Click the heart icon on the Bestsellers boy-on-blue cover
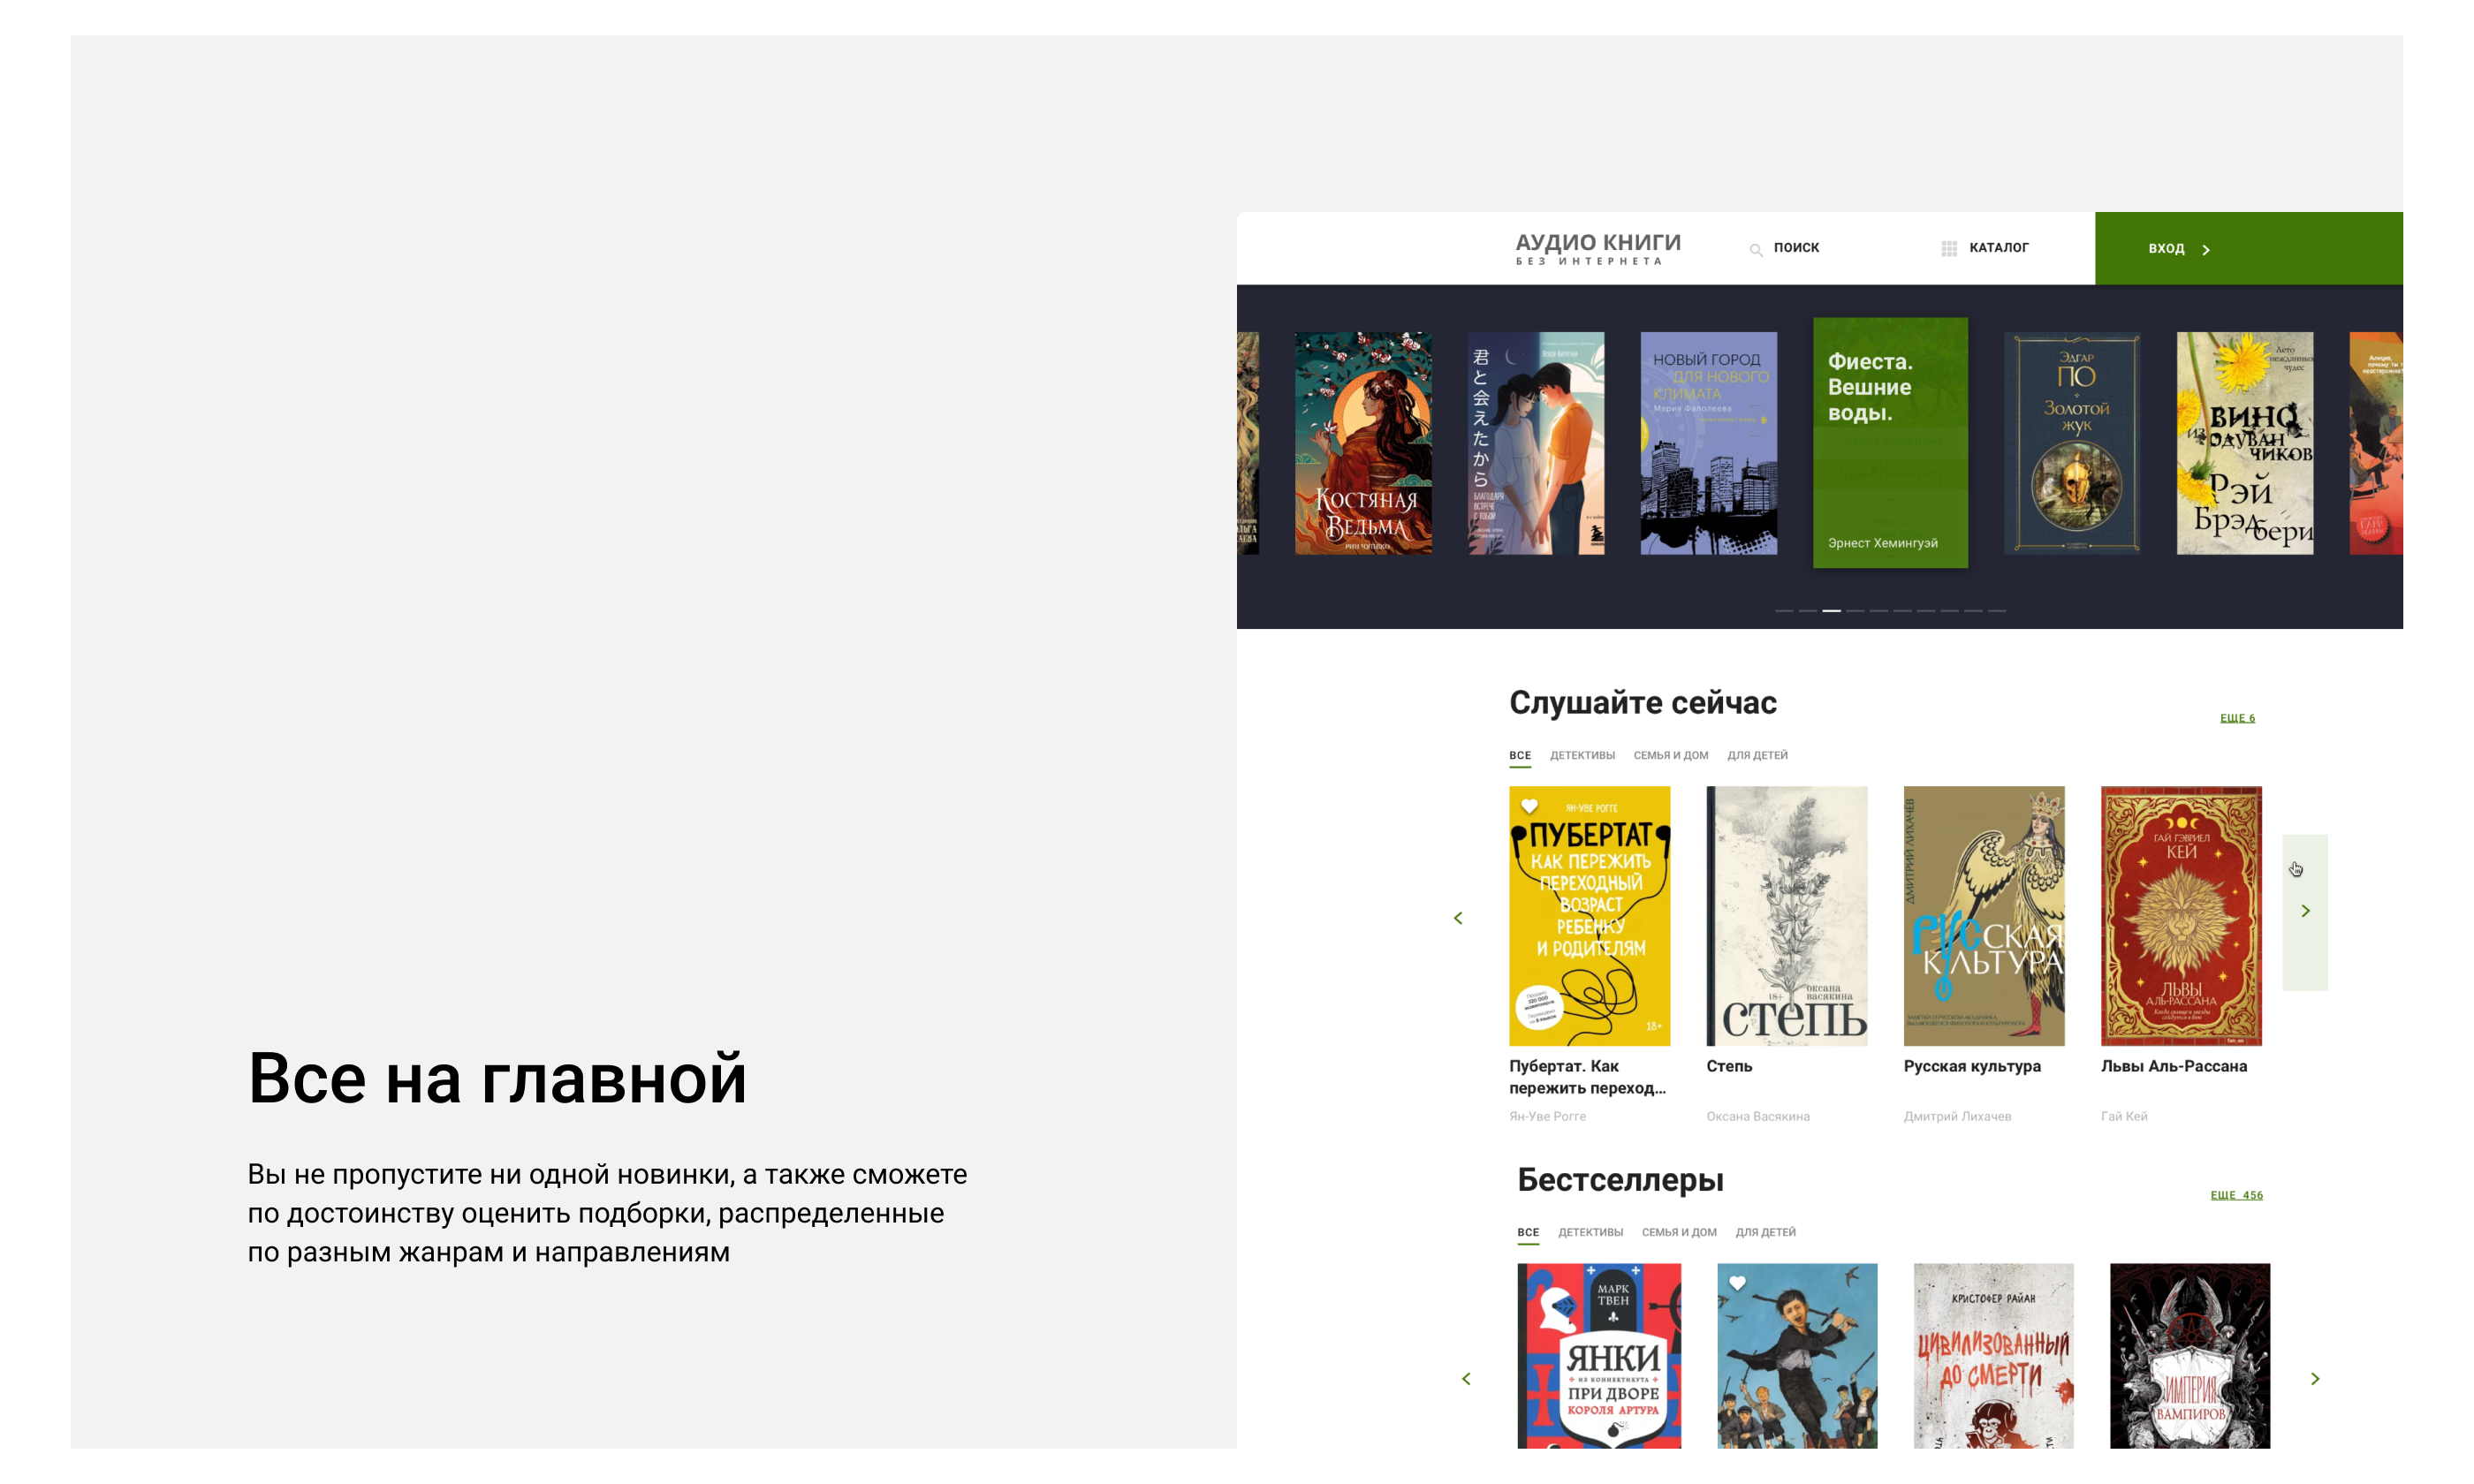The width and height of the screenshot is (2474, 1484). pos(1737,1283)
